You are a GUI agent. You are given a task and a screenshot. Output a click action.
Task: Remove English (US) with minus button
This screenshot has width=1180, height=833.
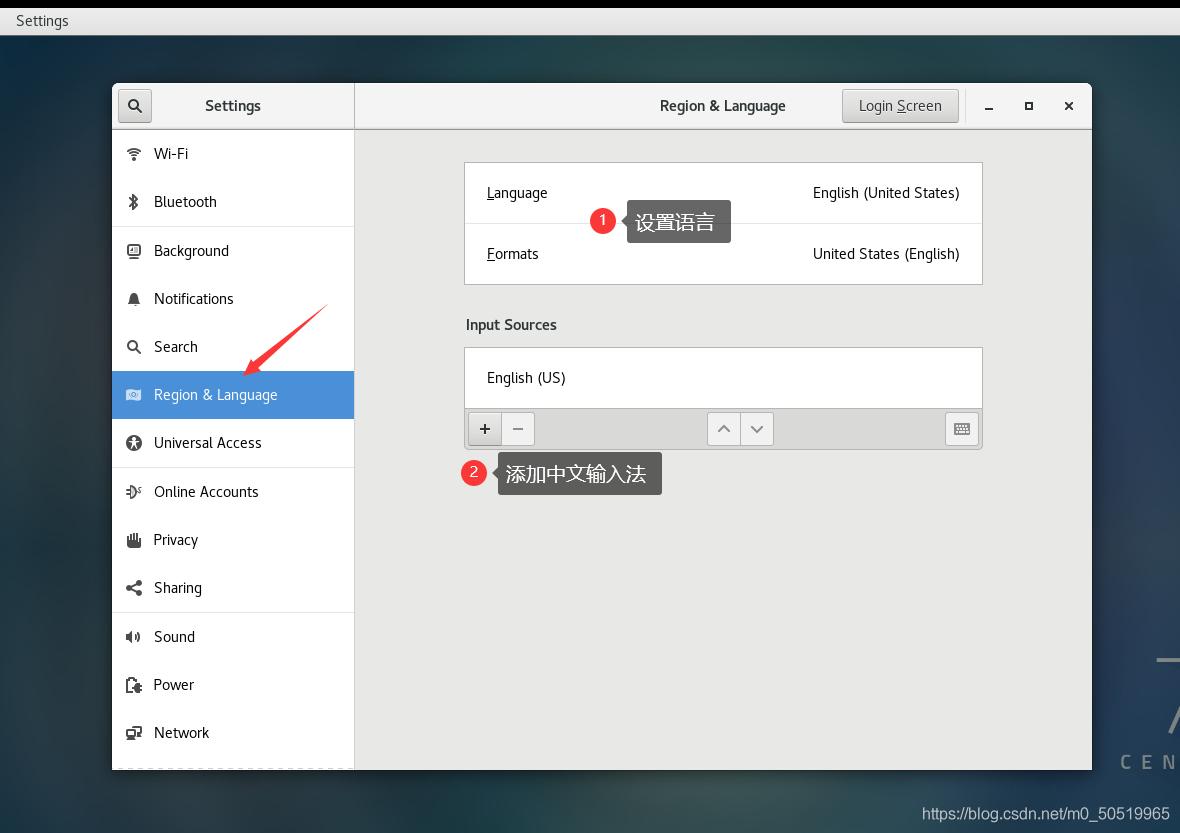(518, 428)
